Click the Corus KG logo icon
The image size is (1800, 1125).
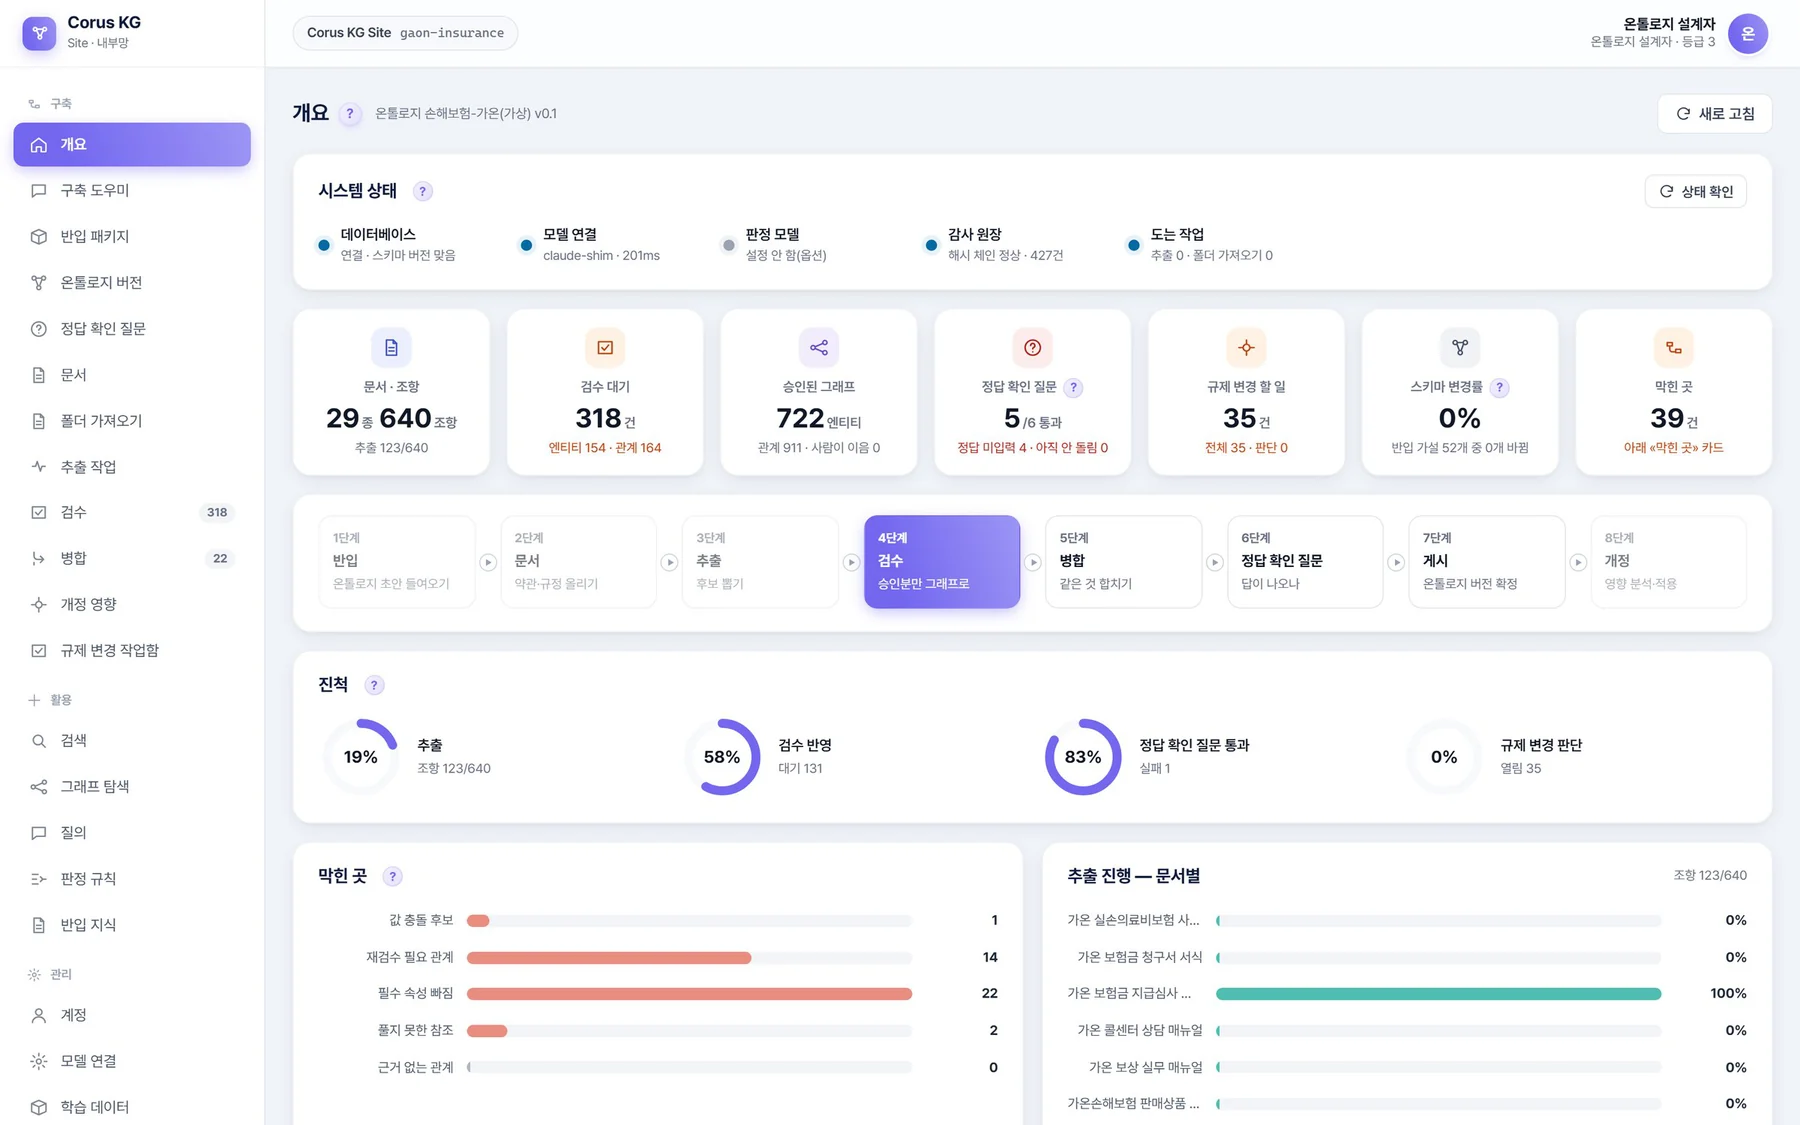39,33
